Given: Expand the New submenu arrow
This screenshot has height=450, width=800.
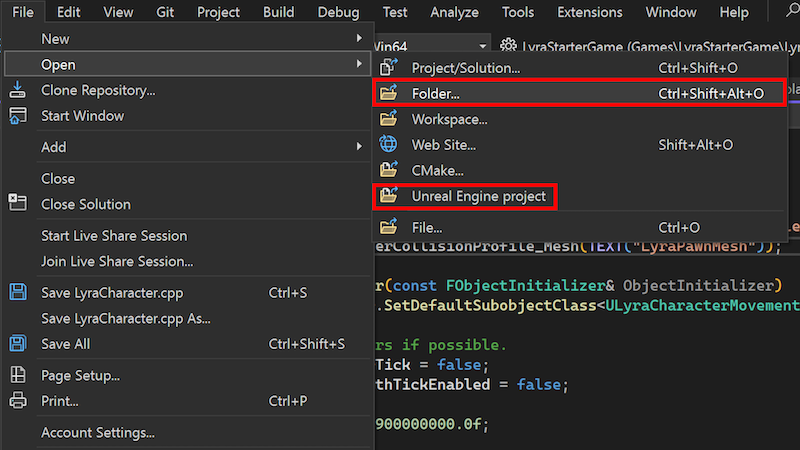Looking at the screenshot, I should point(359,38).
